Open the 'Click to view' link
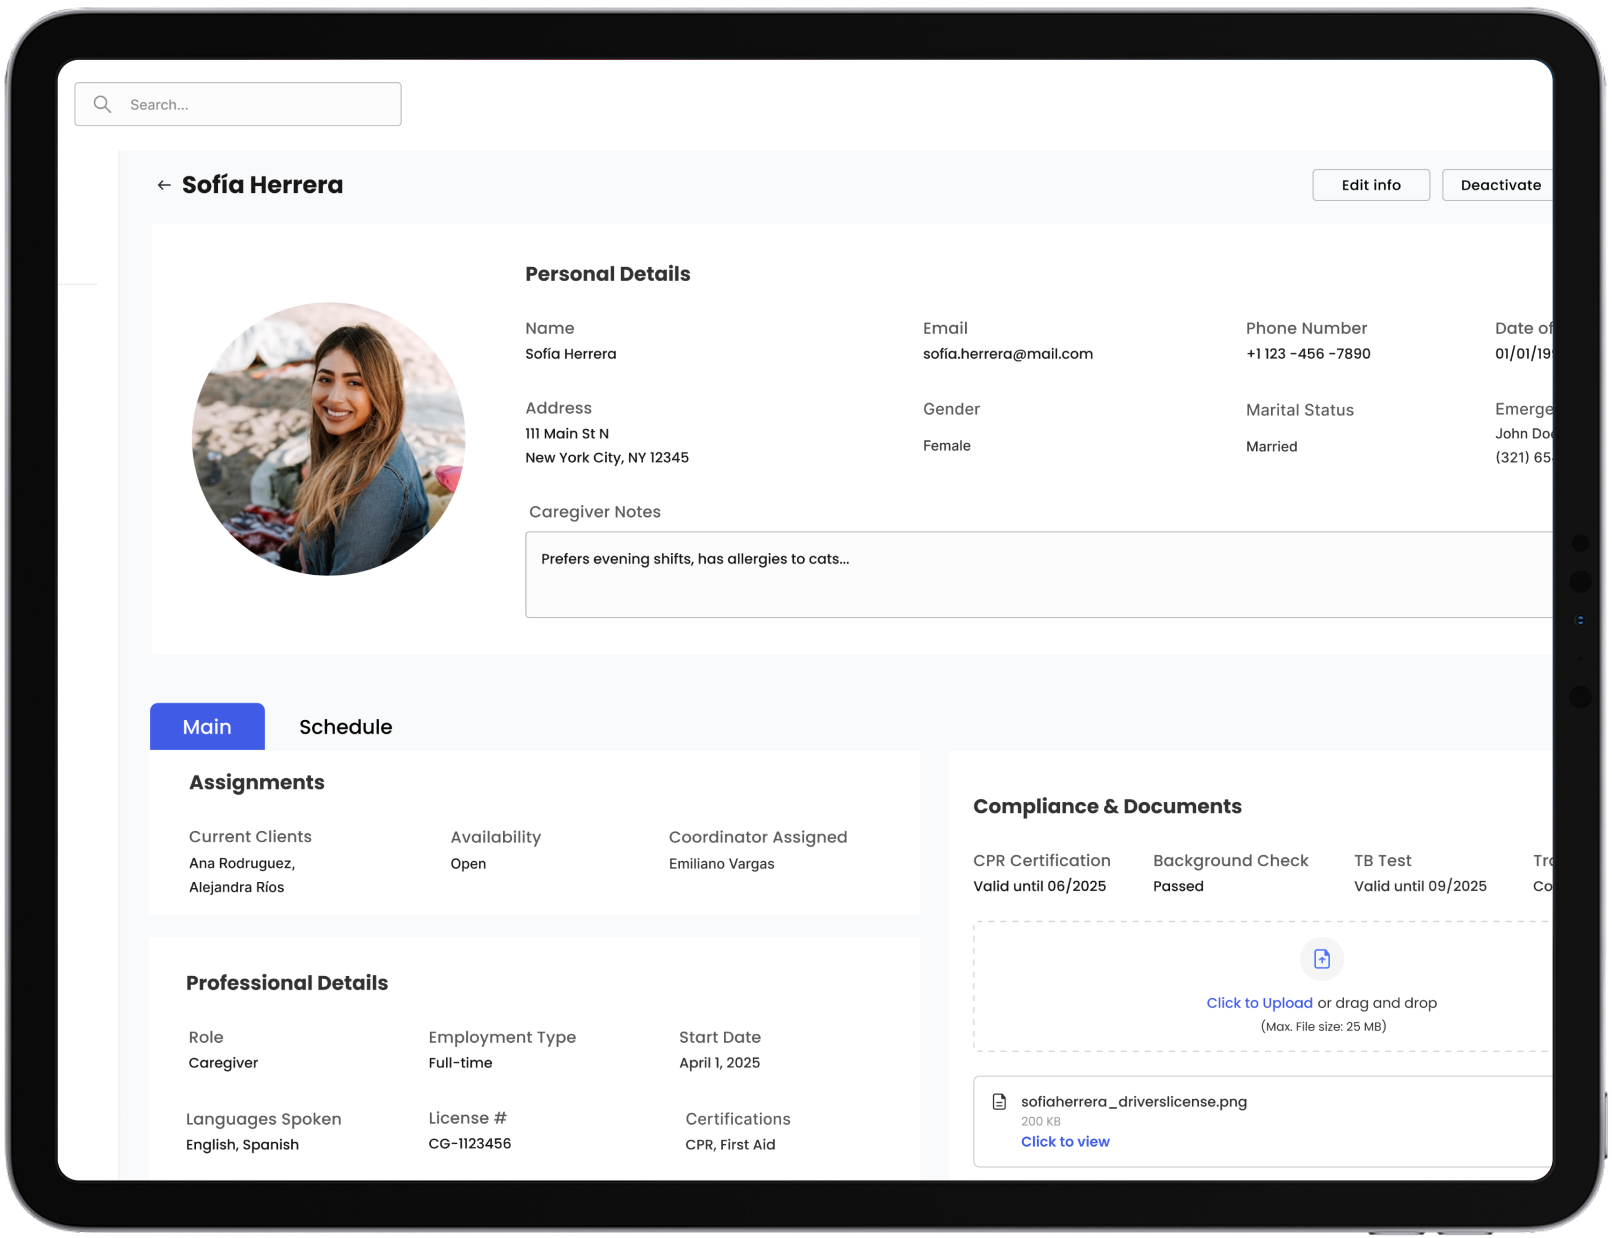1612x1238 pixels. tap(1065, 1142)
